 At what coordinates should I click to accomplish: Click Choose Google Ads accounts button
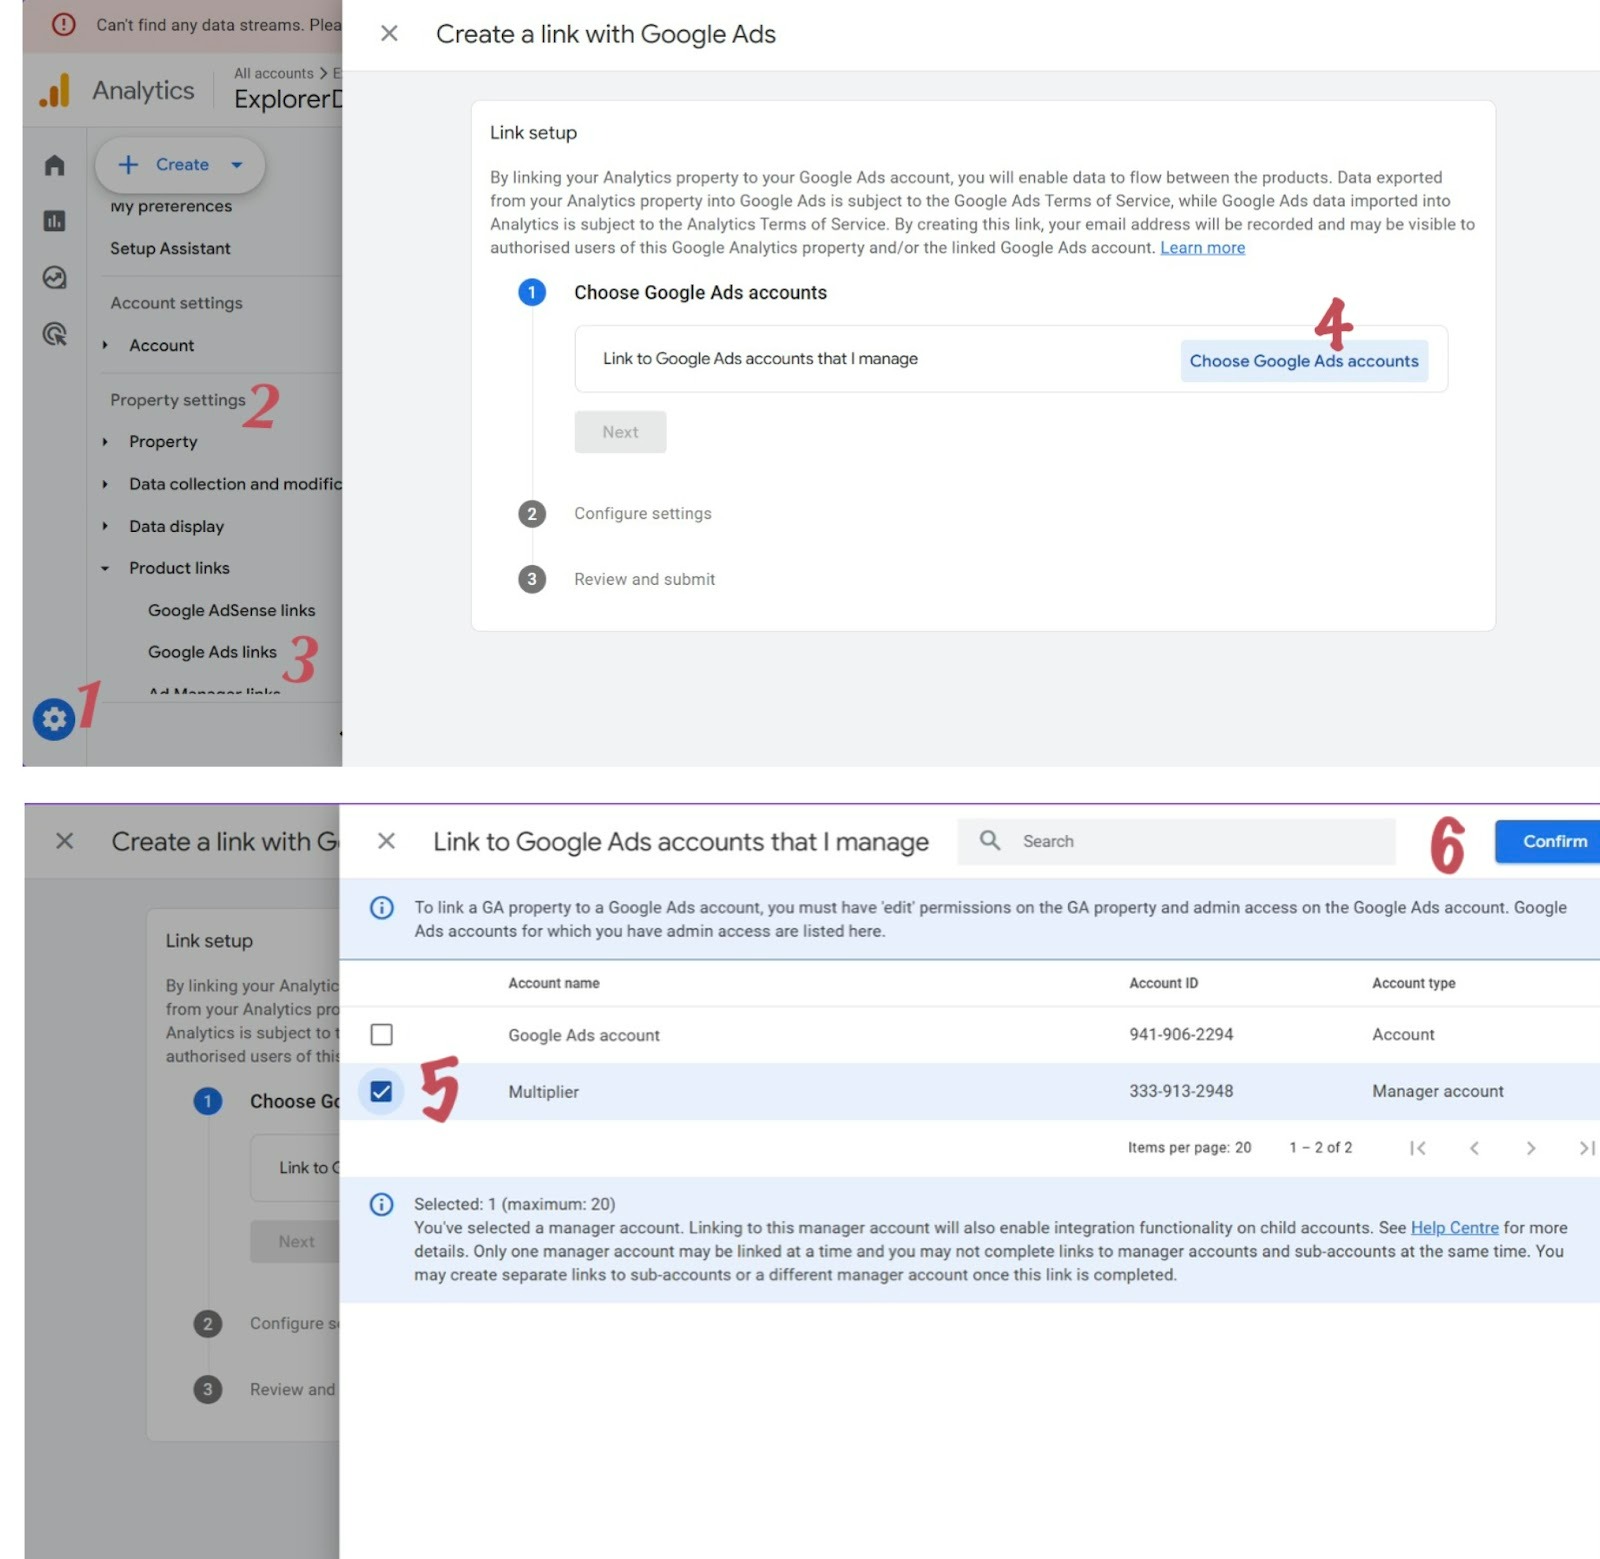click(x=1303, y=361)
